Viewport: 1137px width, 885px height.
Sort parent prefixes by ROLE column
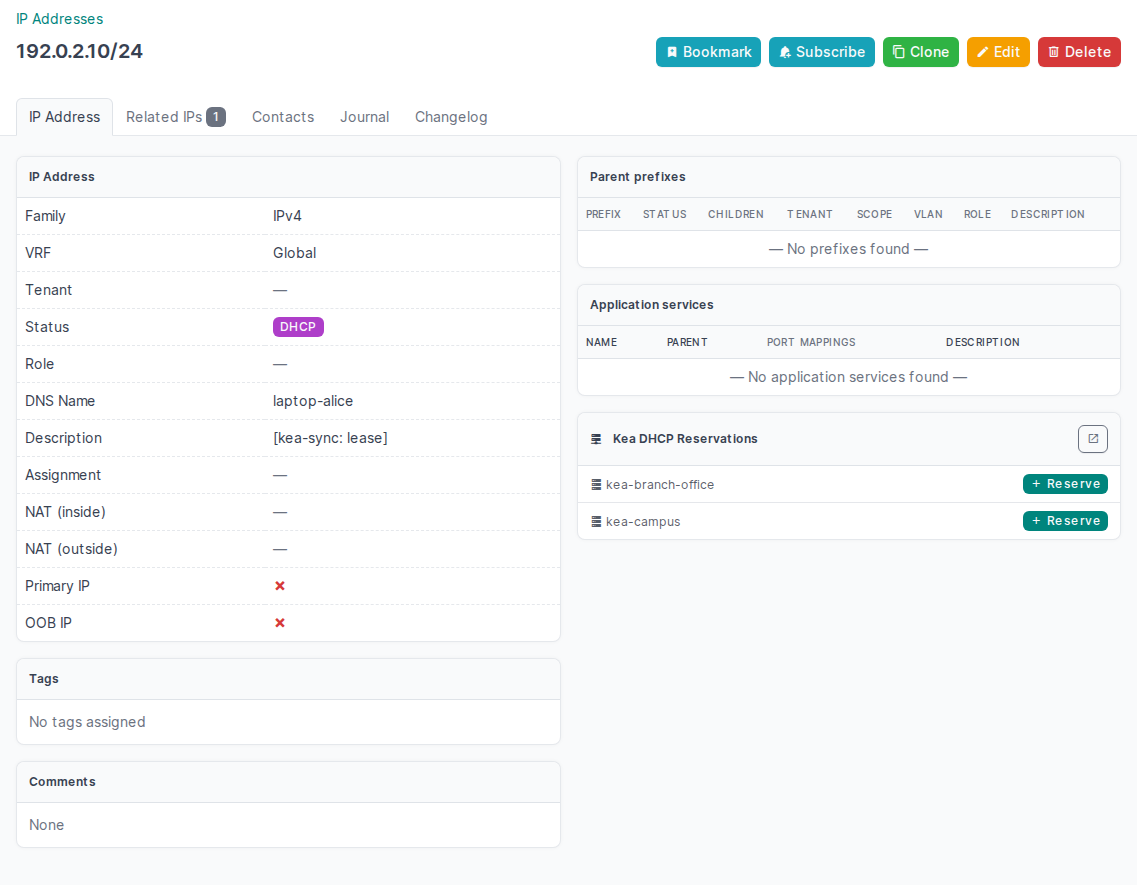[977, 215]
